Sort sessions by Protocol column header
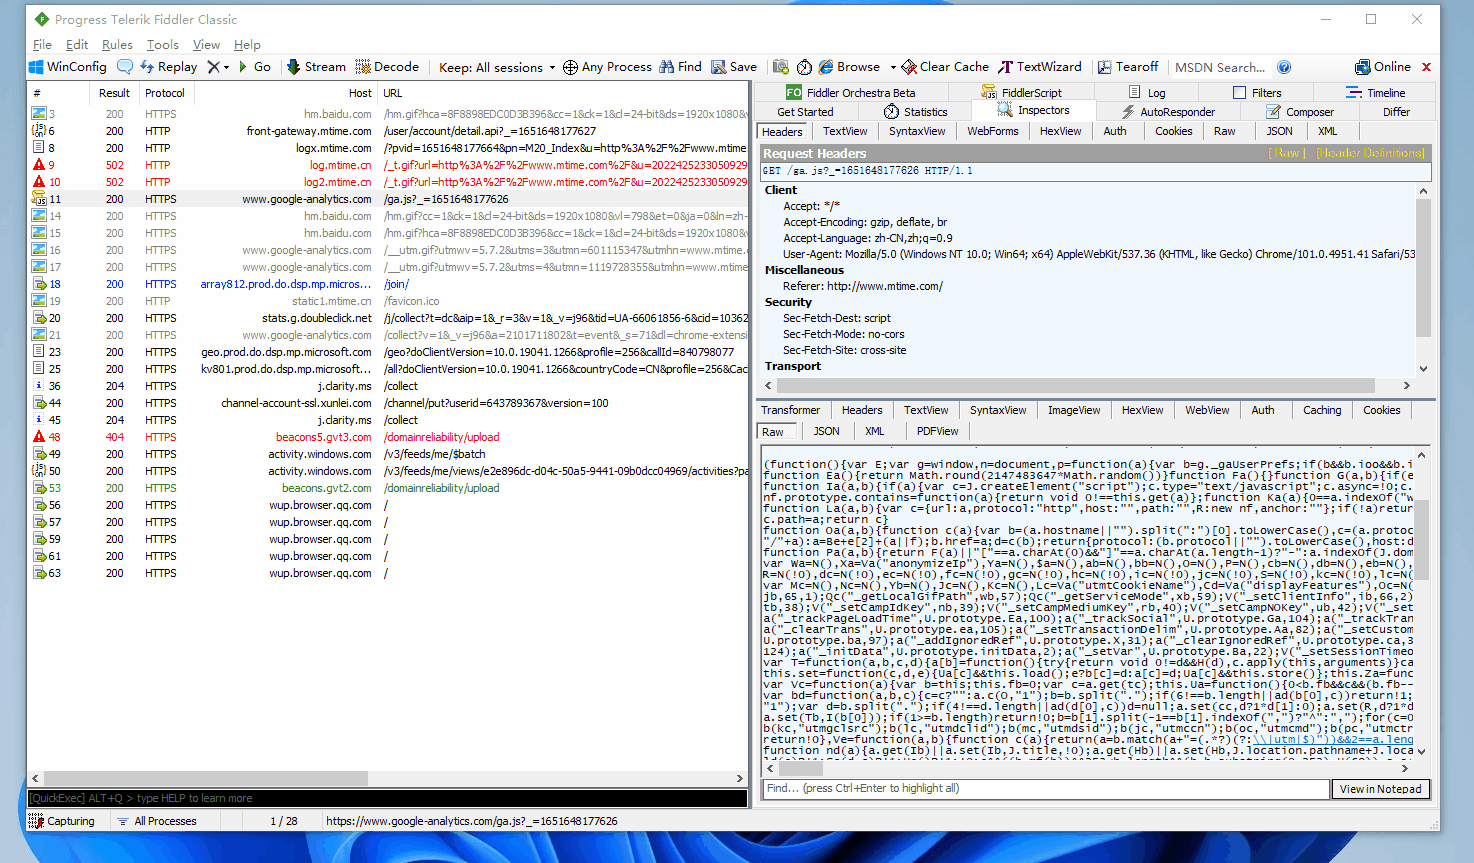Screen dimensions: 1474x863 click(x=165, y=93)
